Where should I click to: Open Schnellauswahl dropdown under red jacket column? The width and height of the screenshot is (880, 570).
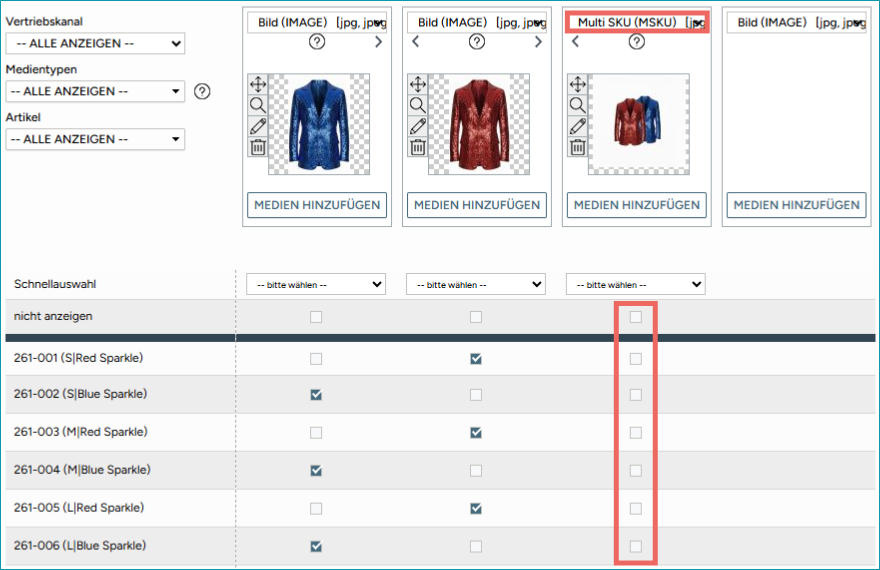point(476,284)
